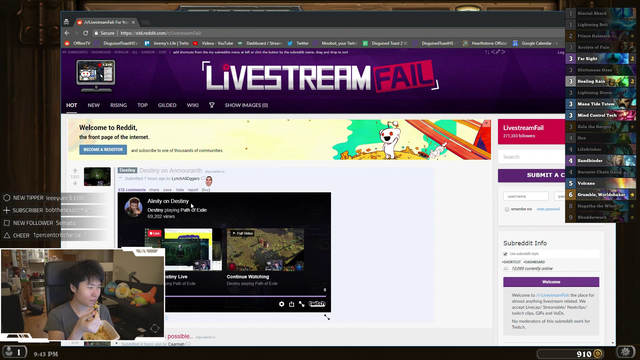Click the embed resize handle below player
This screenshot has width=640, height=360.
click(x=327, y=317)
